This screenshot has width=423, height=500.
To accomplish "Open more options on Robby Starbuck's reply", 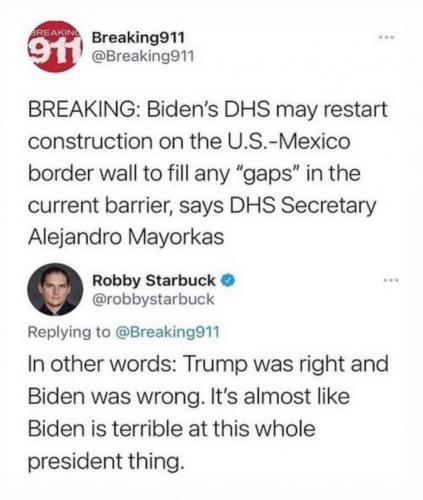I will tap(391, 280).
